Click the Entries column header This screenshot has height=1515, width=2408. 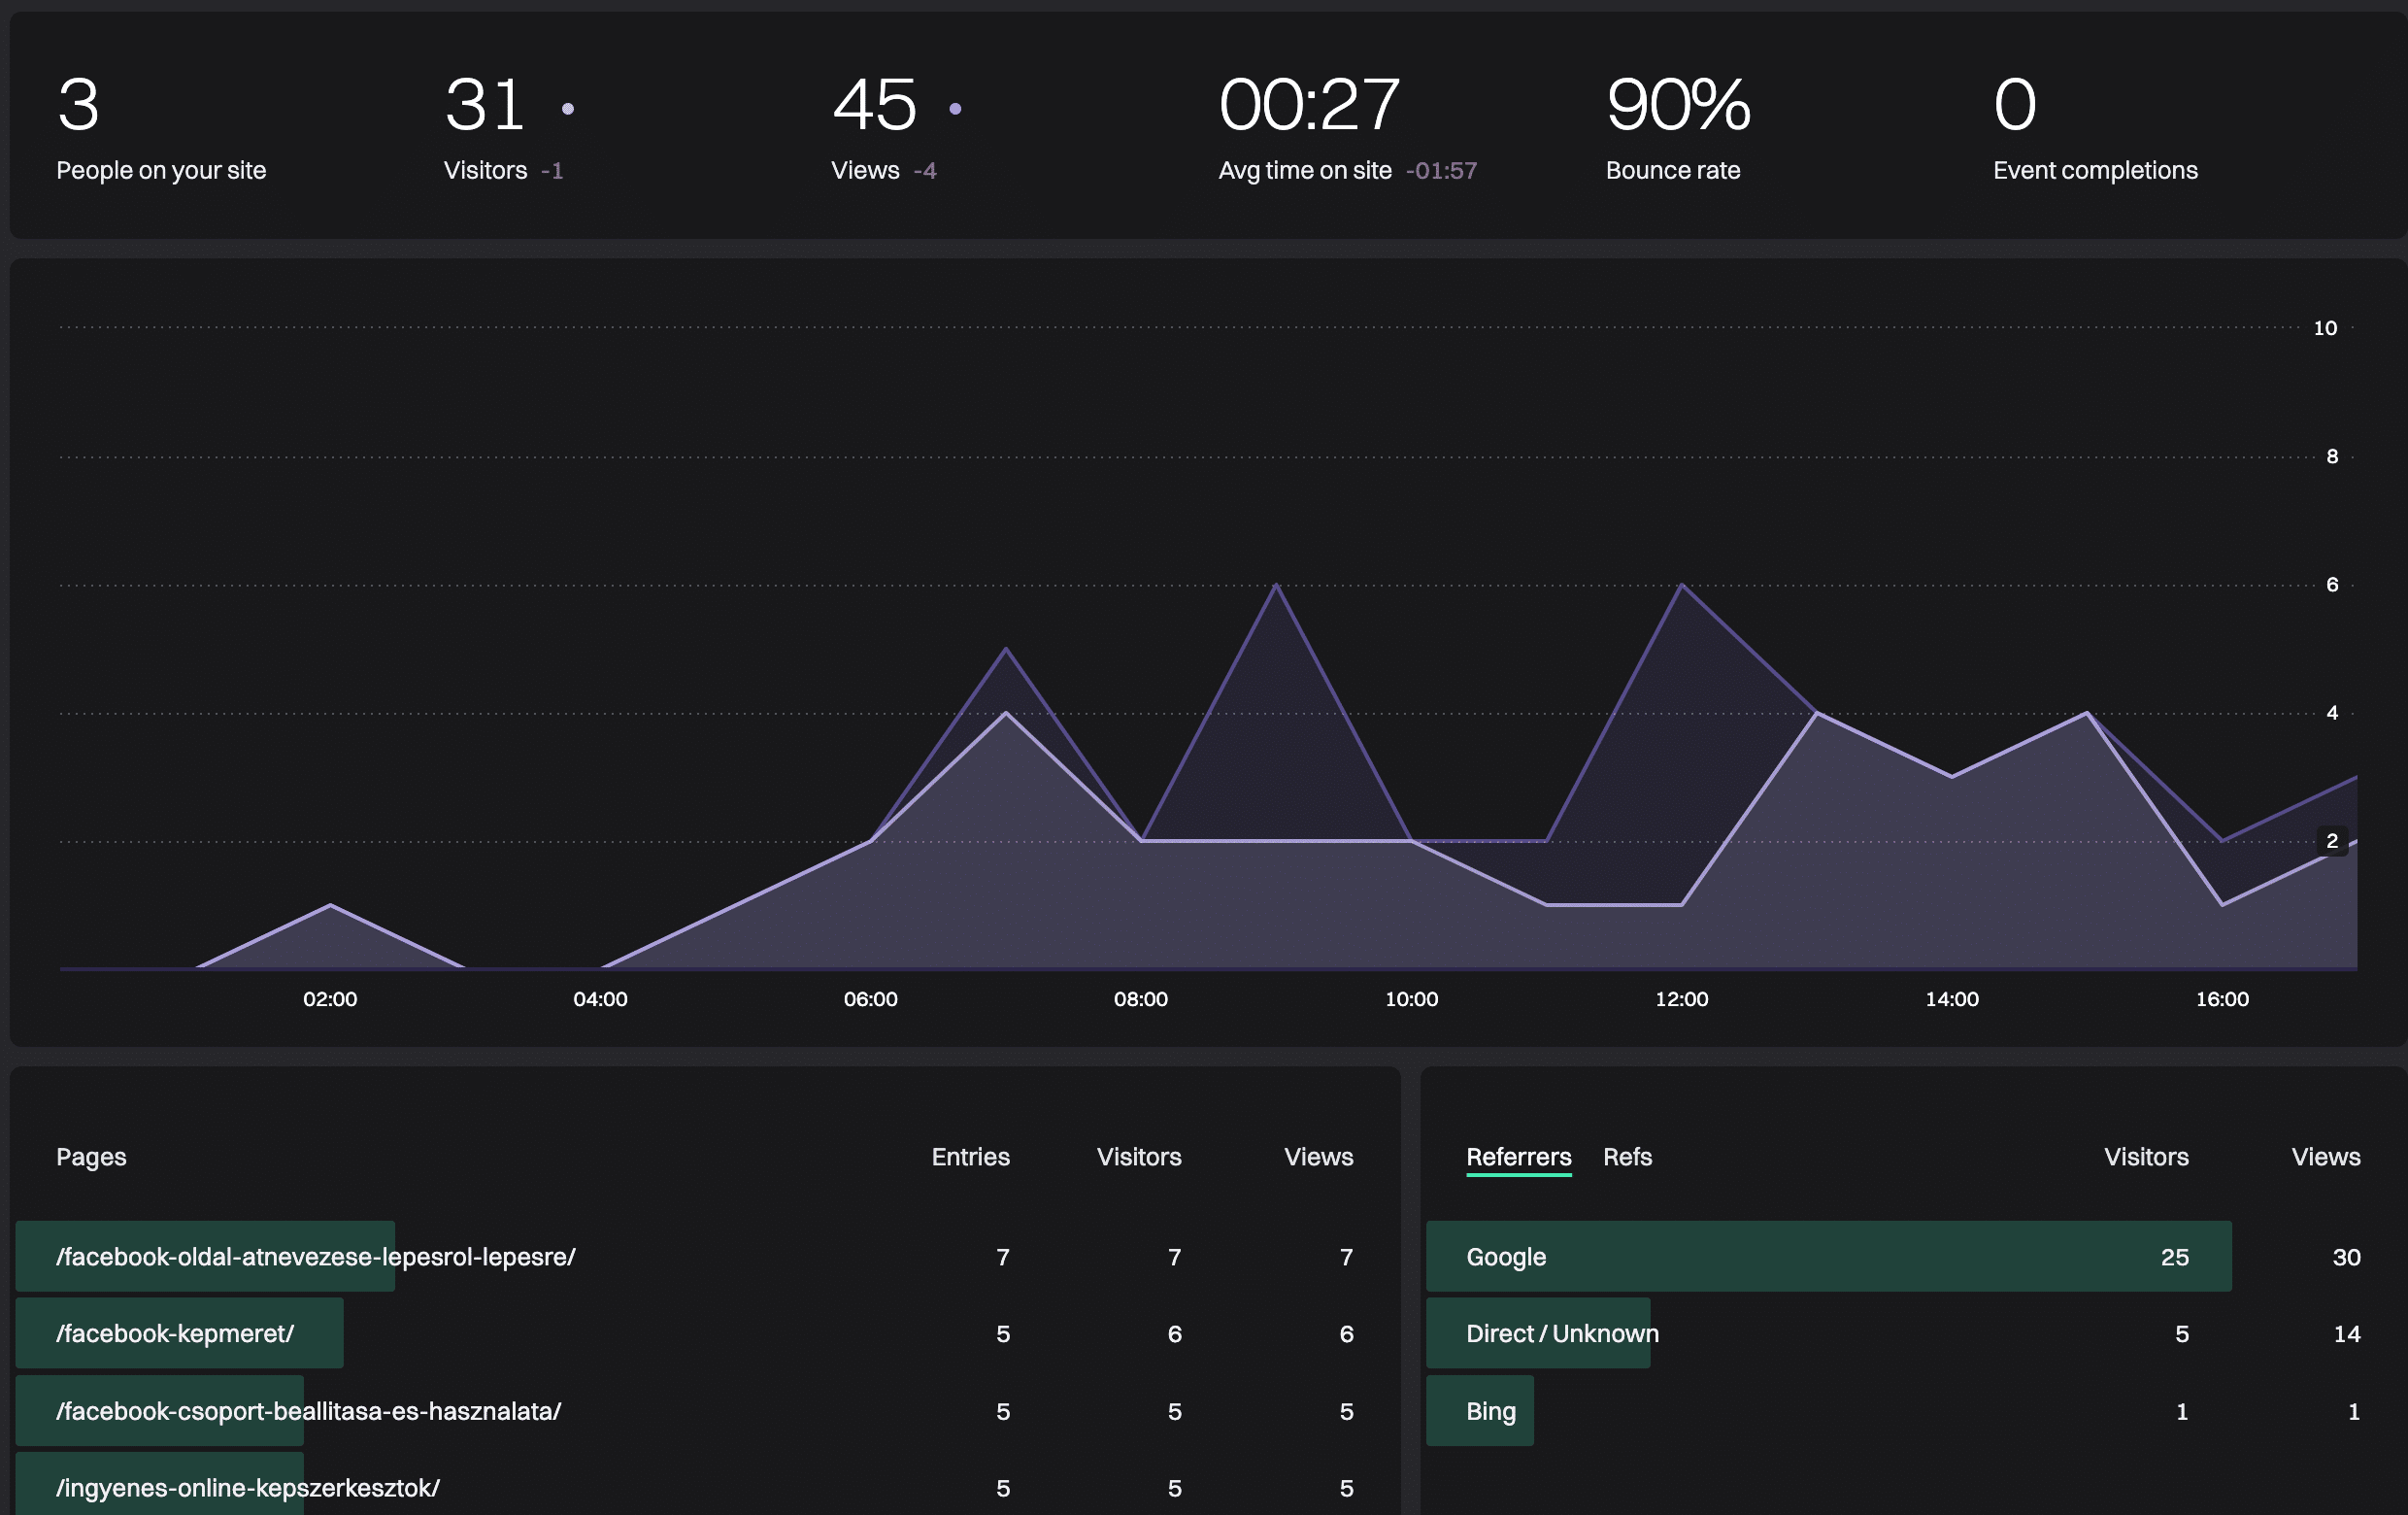click(970, 1157)
